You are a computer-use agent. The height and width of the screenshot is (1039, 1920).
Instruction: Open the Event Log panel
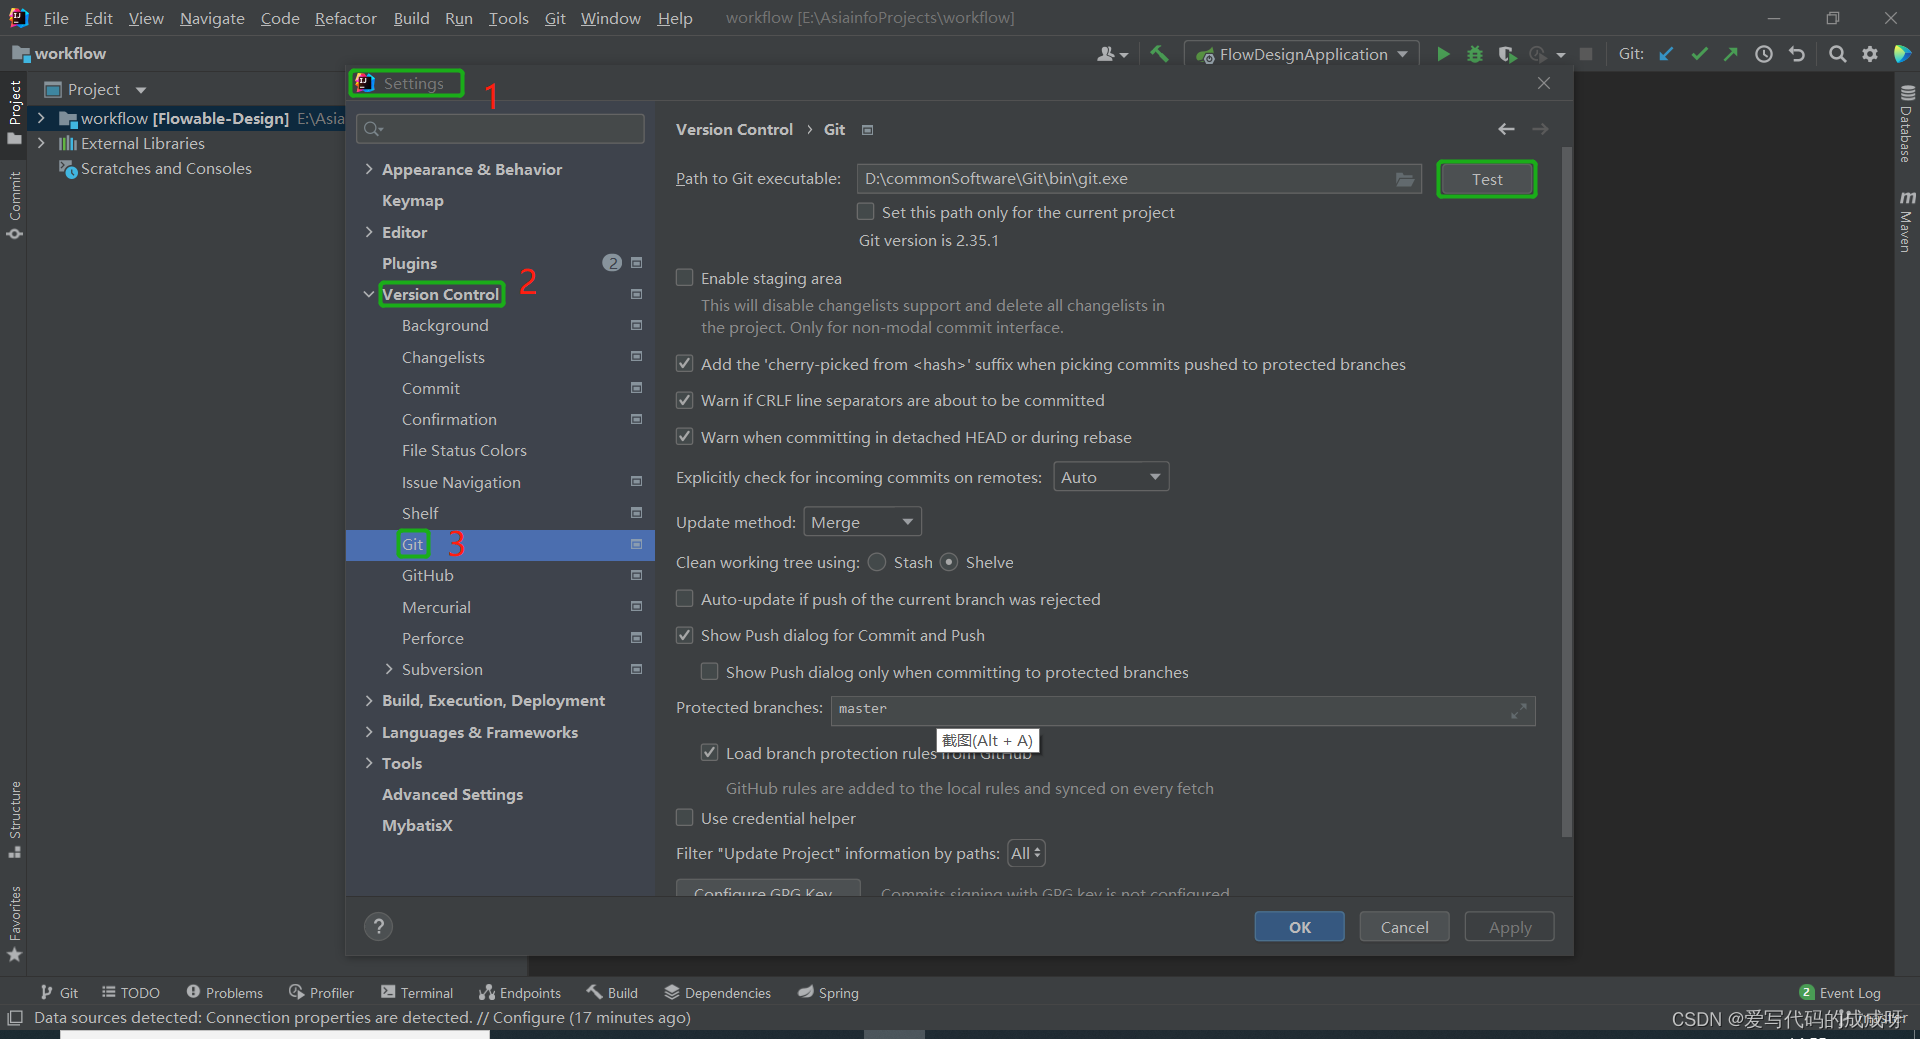point(1840,992)
